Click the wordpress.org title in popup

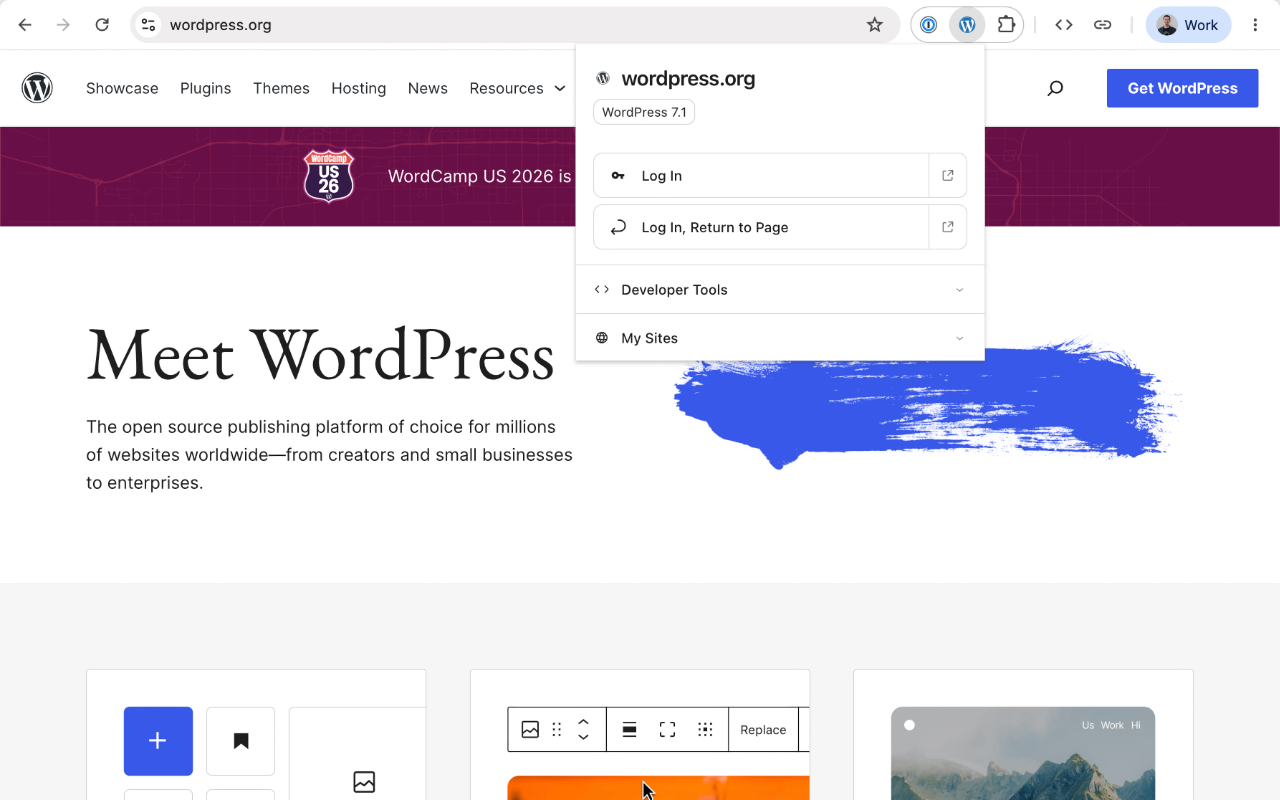click(x=688, y=79)
